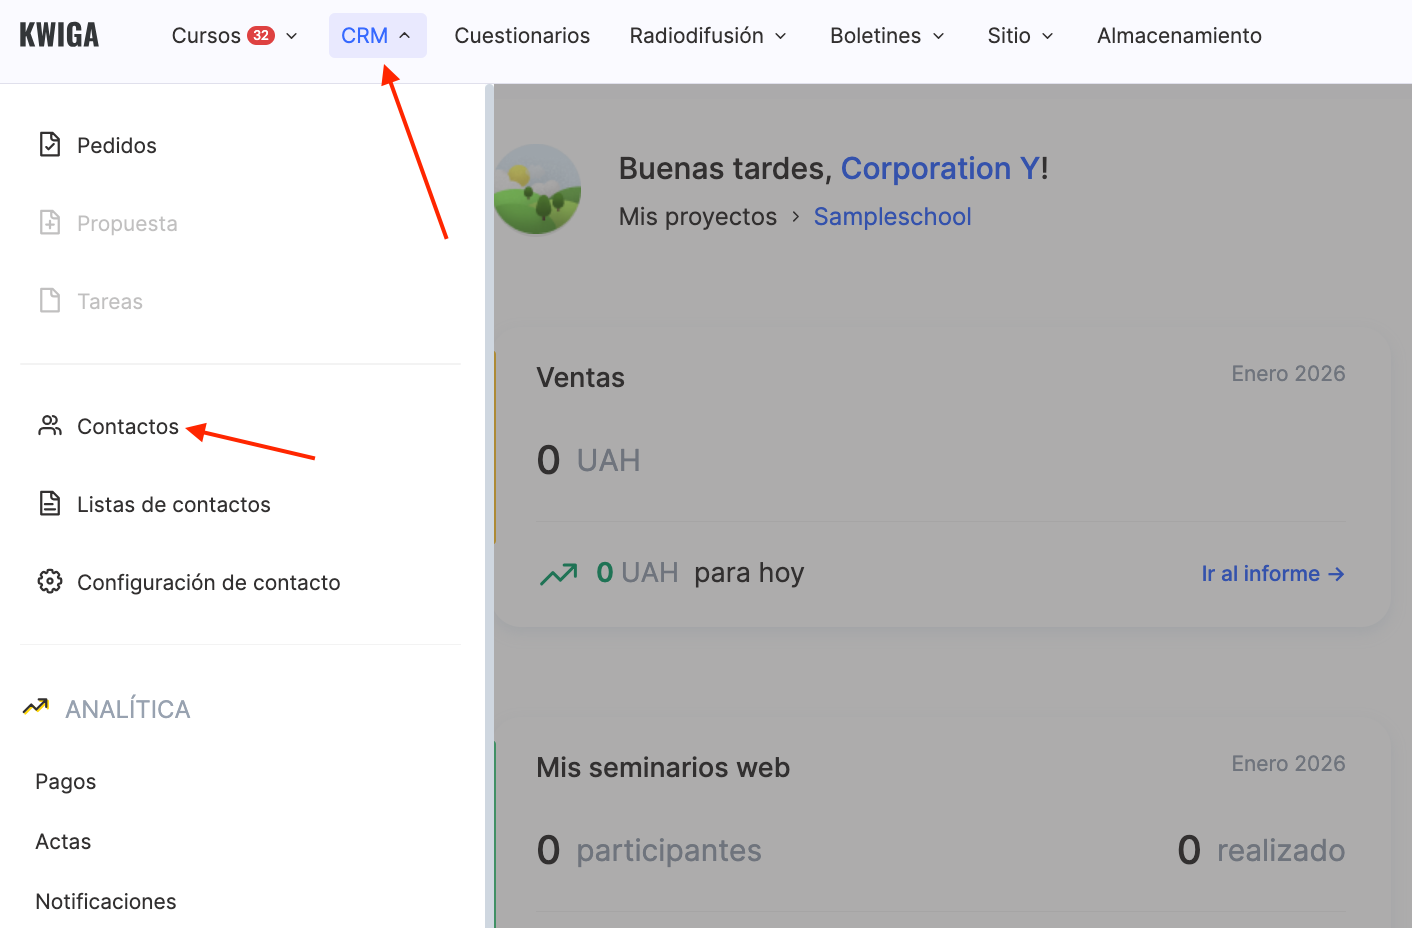Click the KWIGA logo
Image resolution: width=1412 pixels, height=928 pixels.
[x=59, y=35]
